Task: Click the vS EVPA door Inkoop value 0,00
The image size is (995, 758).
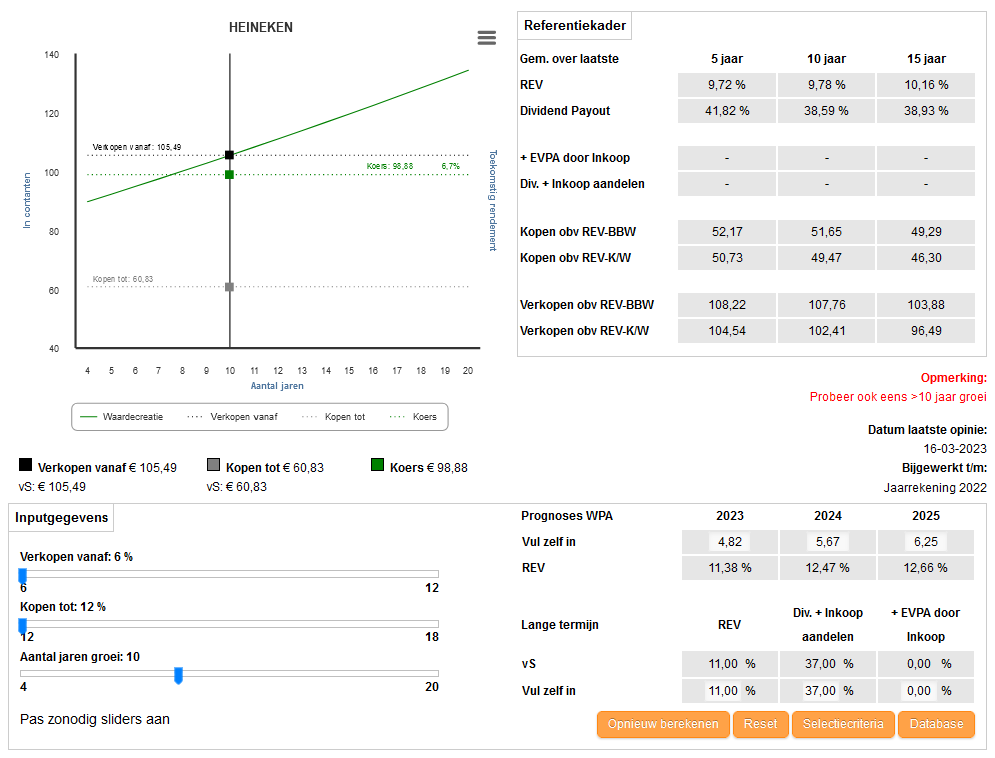Action: point(919,664)
